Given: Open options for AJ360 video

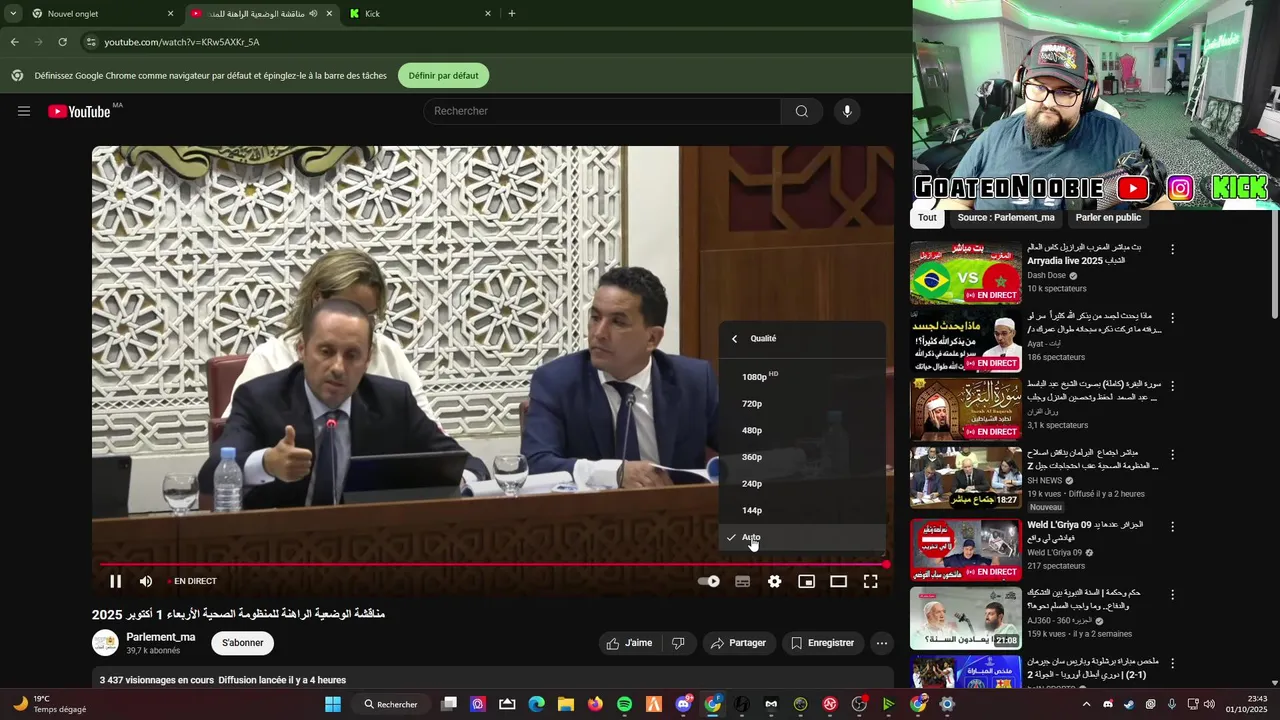Looking at the screenshot, I should coord(1172,595).
